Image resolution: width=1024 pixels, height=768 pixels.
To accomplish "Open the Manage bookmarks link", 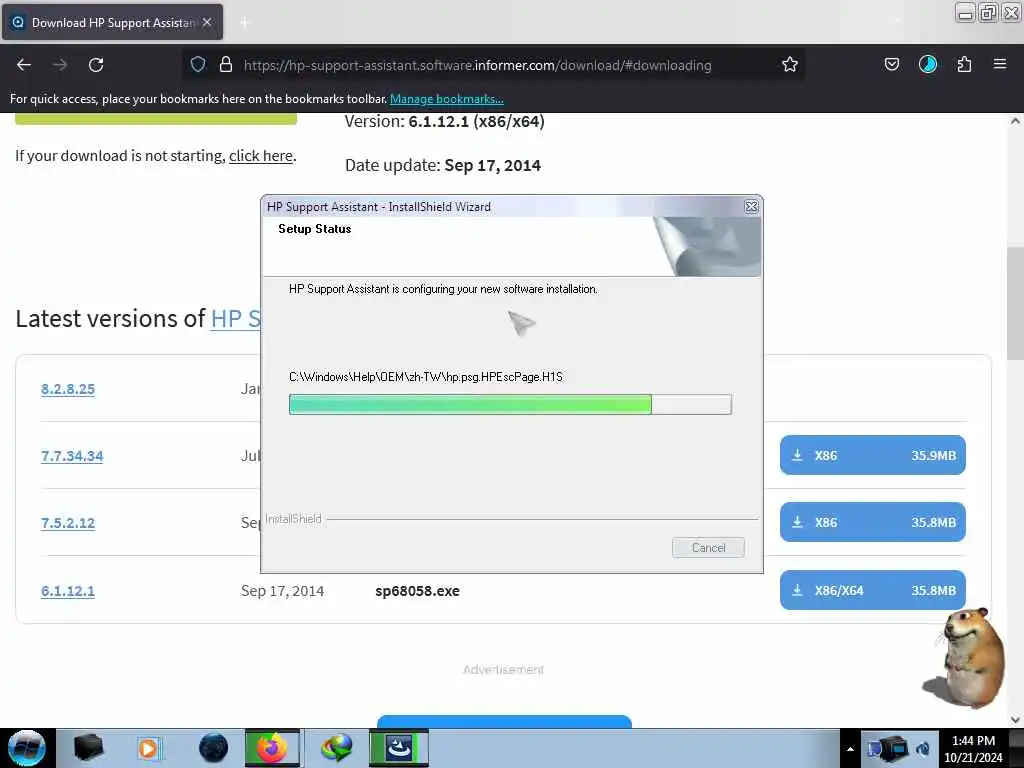I will pos(447,99).
